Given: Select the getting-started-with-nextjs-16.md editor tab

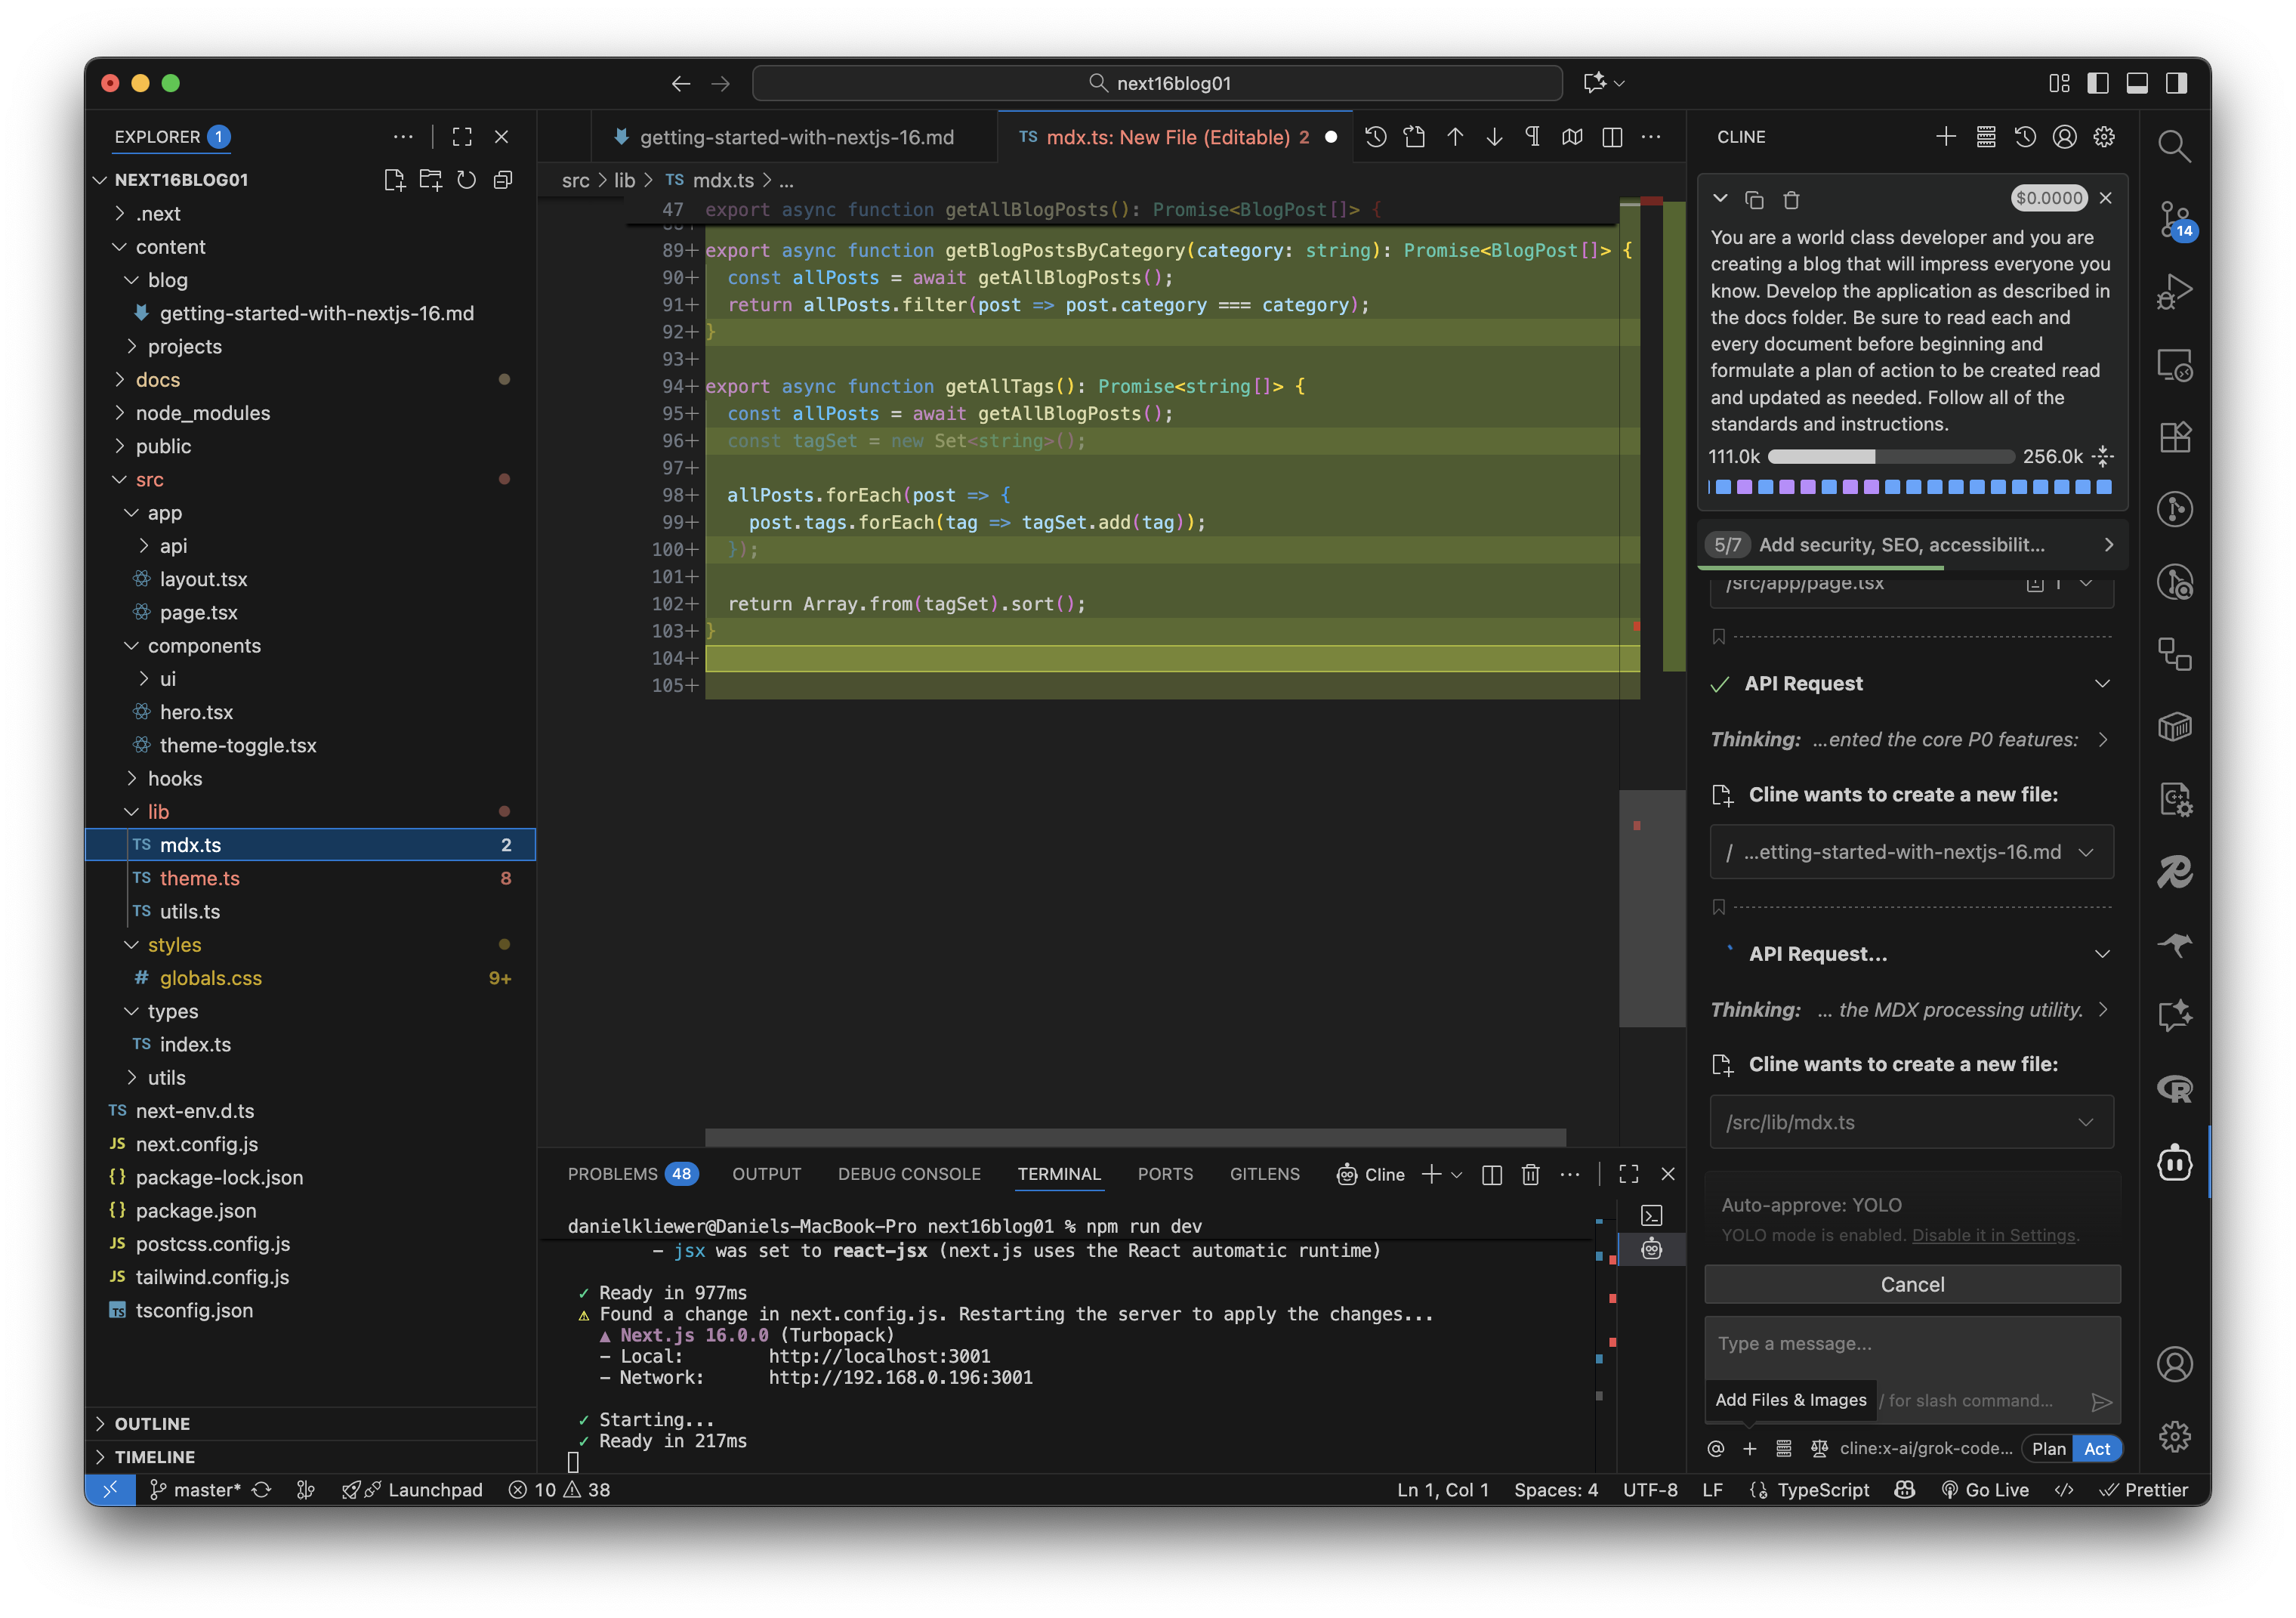Looking at the screenshot, I should [797, 137].
